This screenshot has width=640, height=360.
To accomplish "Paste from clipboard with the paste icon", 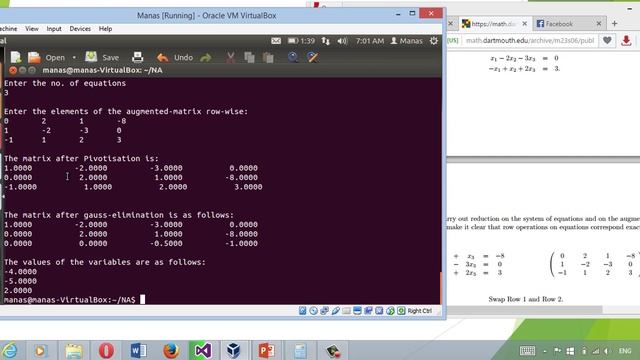I will click(x=268, y=58).
